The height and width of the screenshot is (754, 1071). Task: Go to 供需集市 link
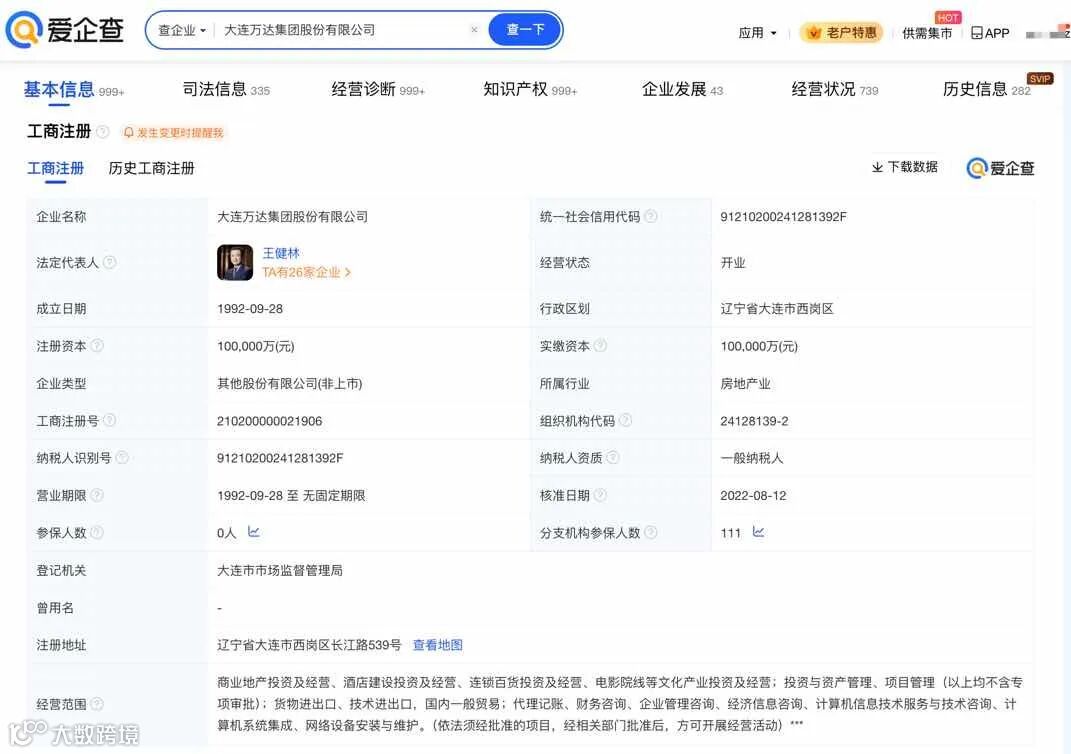click(927, 33)
